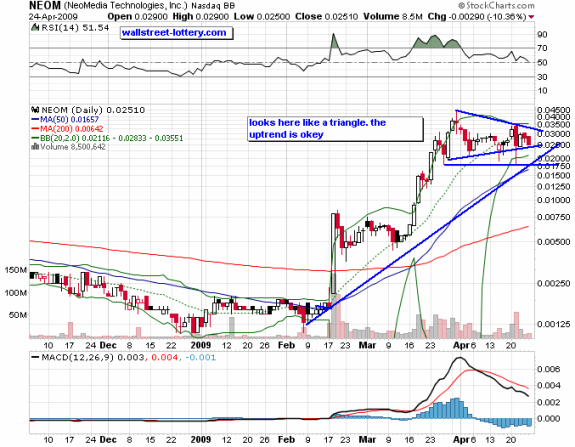Click the 90 level on the RSI axis
Viewport: 575px width, 447px height.
coord(542,34)
